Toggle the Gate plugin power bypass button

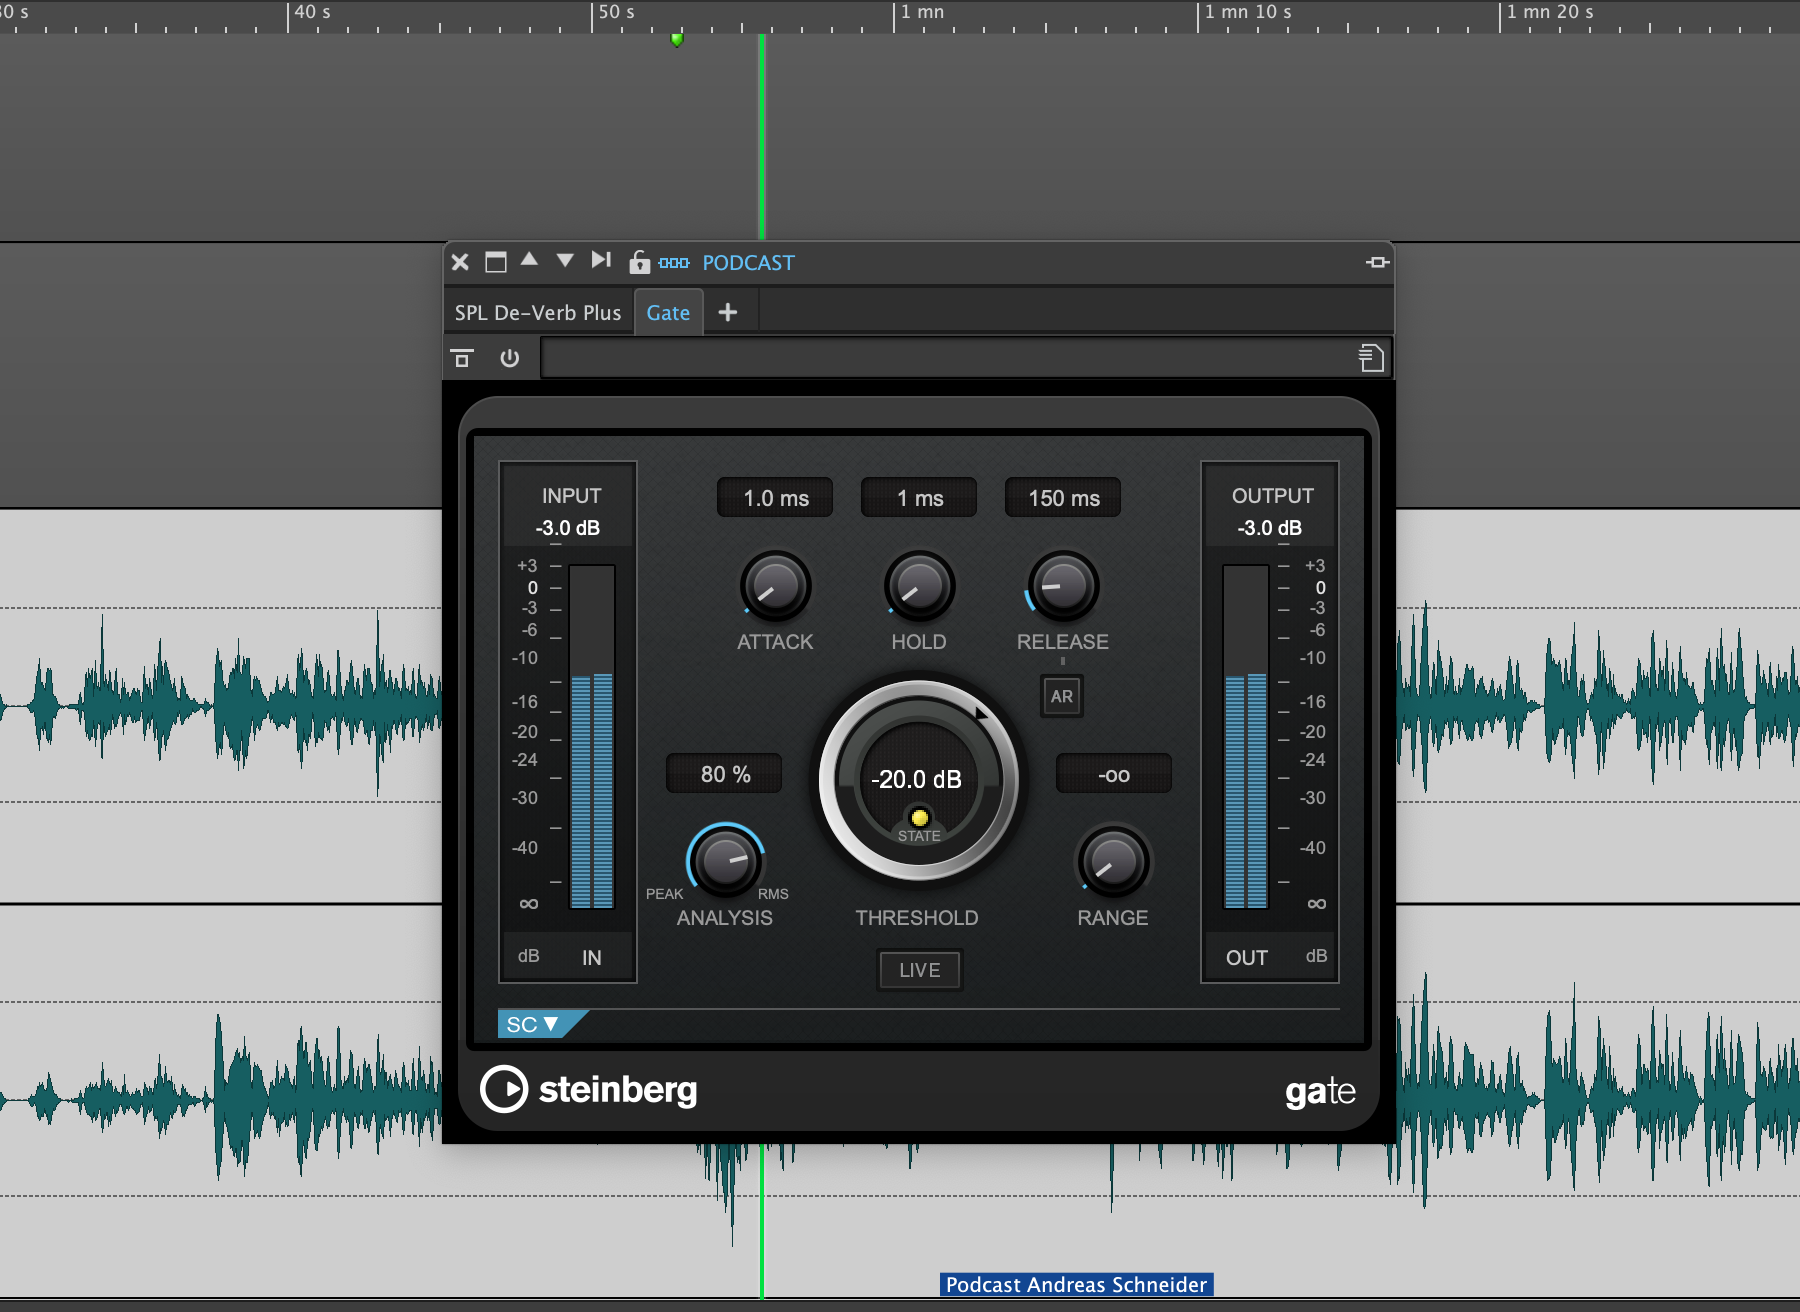510,358
